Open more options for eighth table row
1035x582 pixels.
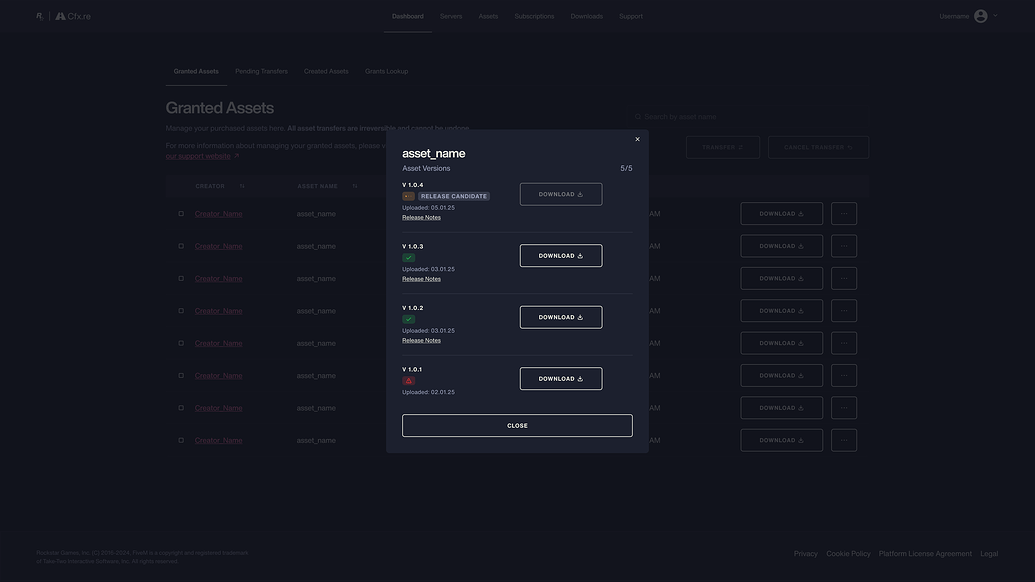(844, 440)
